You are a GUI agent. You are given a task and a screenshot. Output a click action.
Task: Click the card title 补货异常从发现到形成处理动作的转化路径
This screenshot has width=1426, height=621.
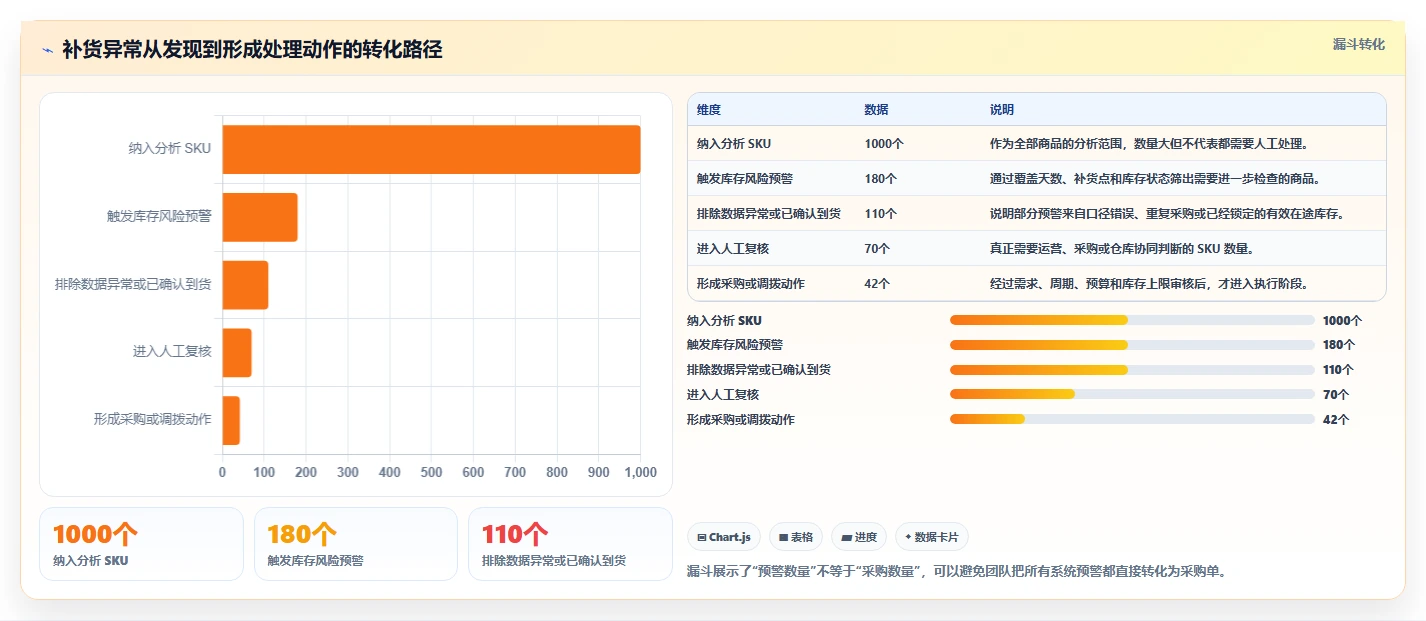pos(252,50)
